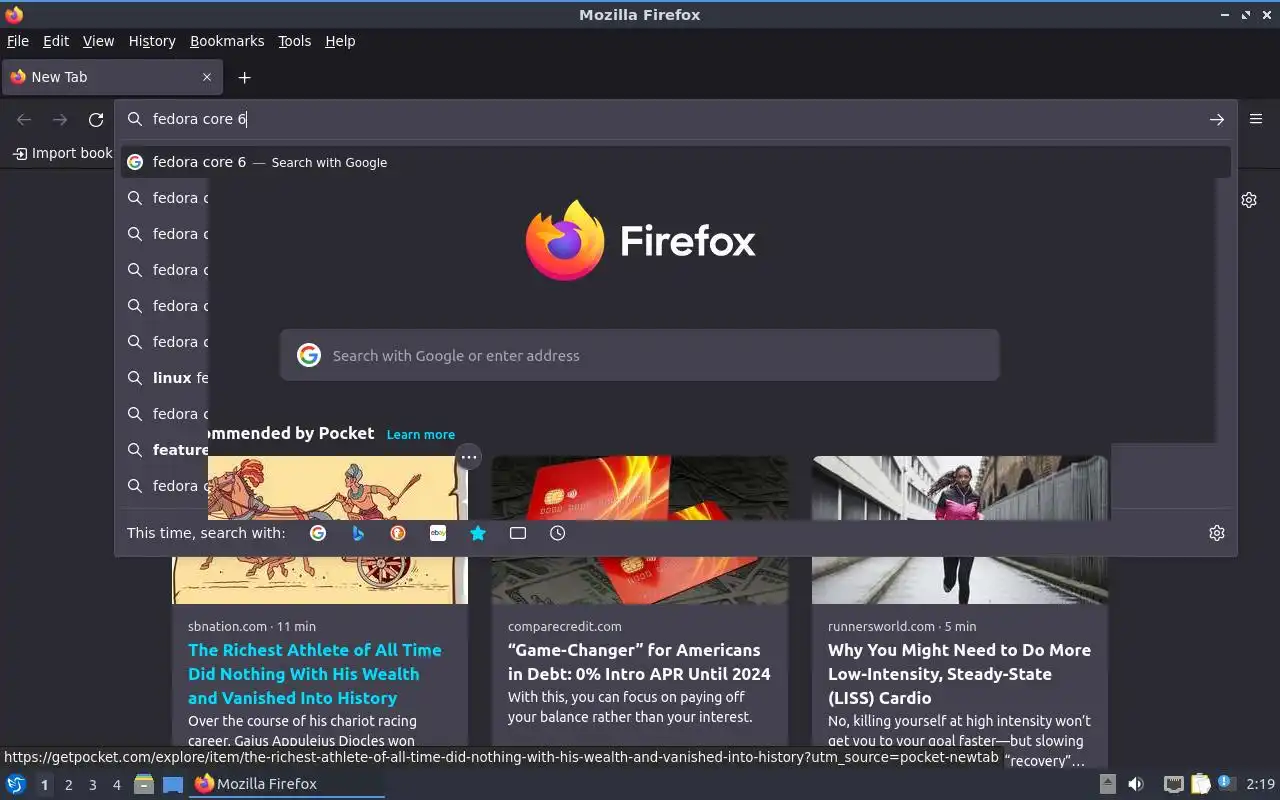1280x800 pixels.
Task: Search this time with Bing icon
Action: coord(358,533)
